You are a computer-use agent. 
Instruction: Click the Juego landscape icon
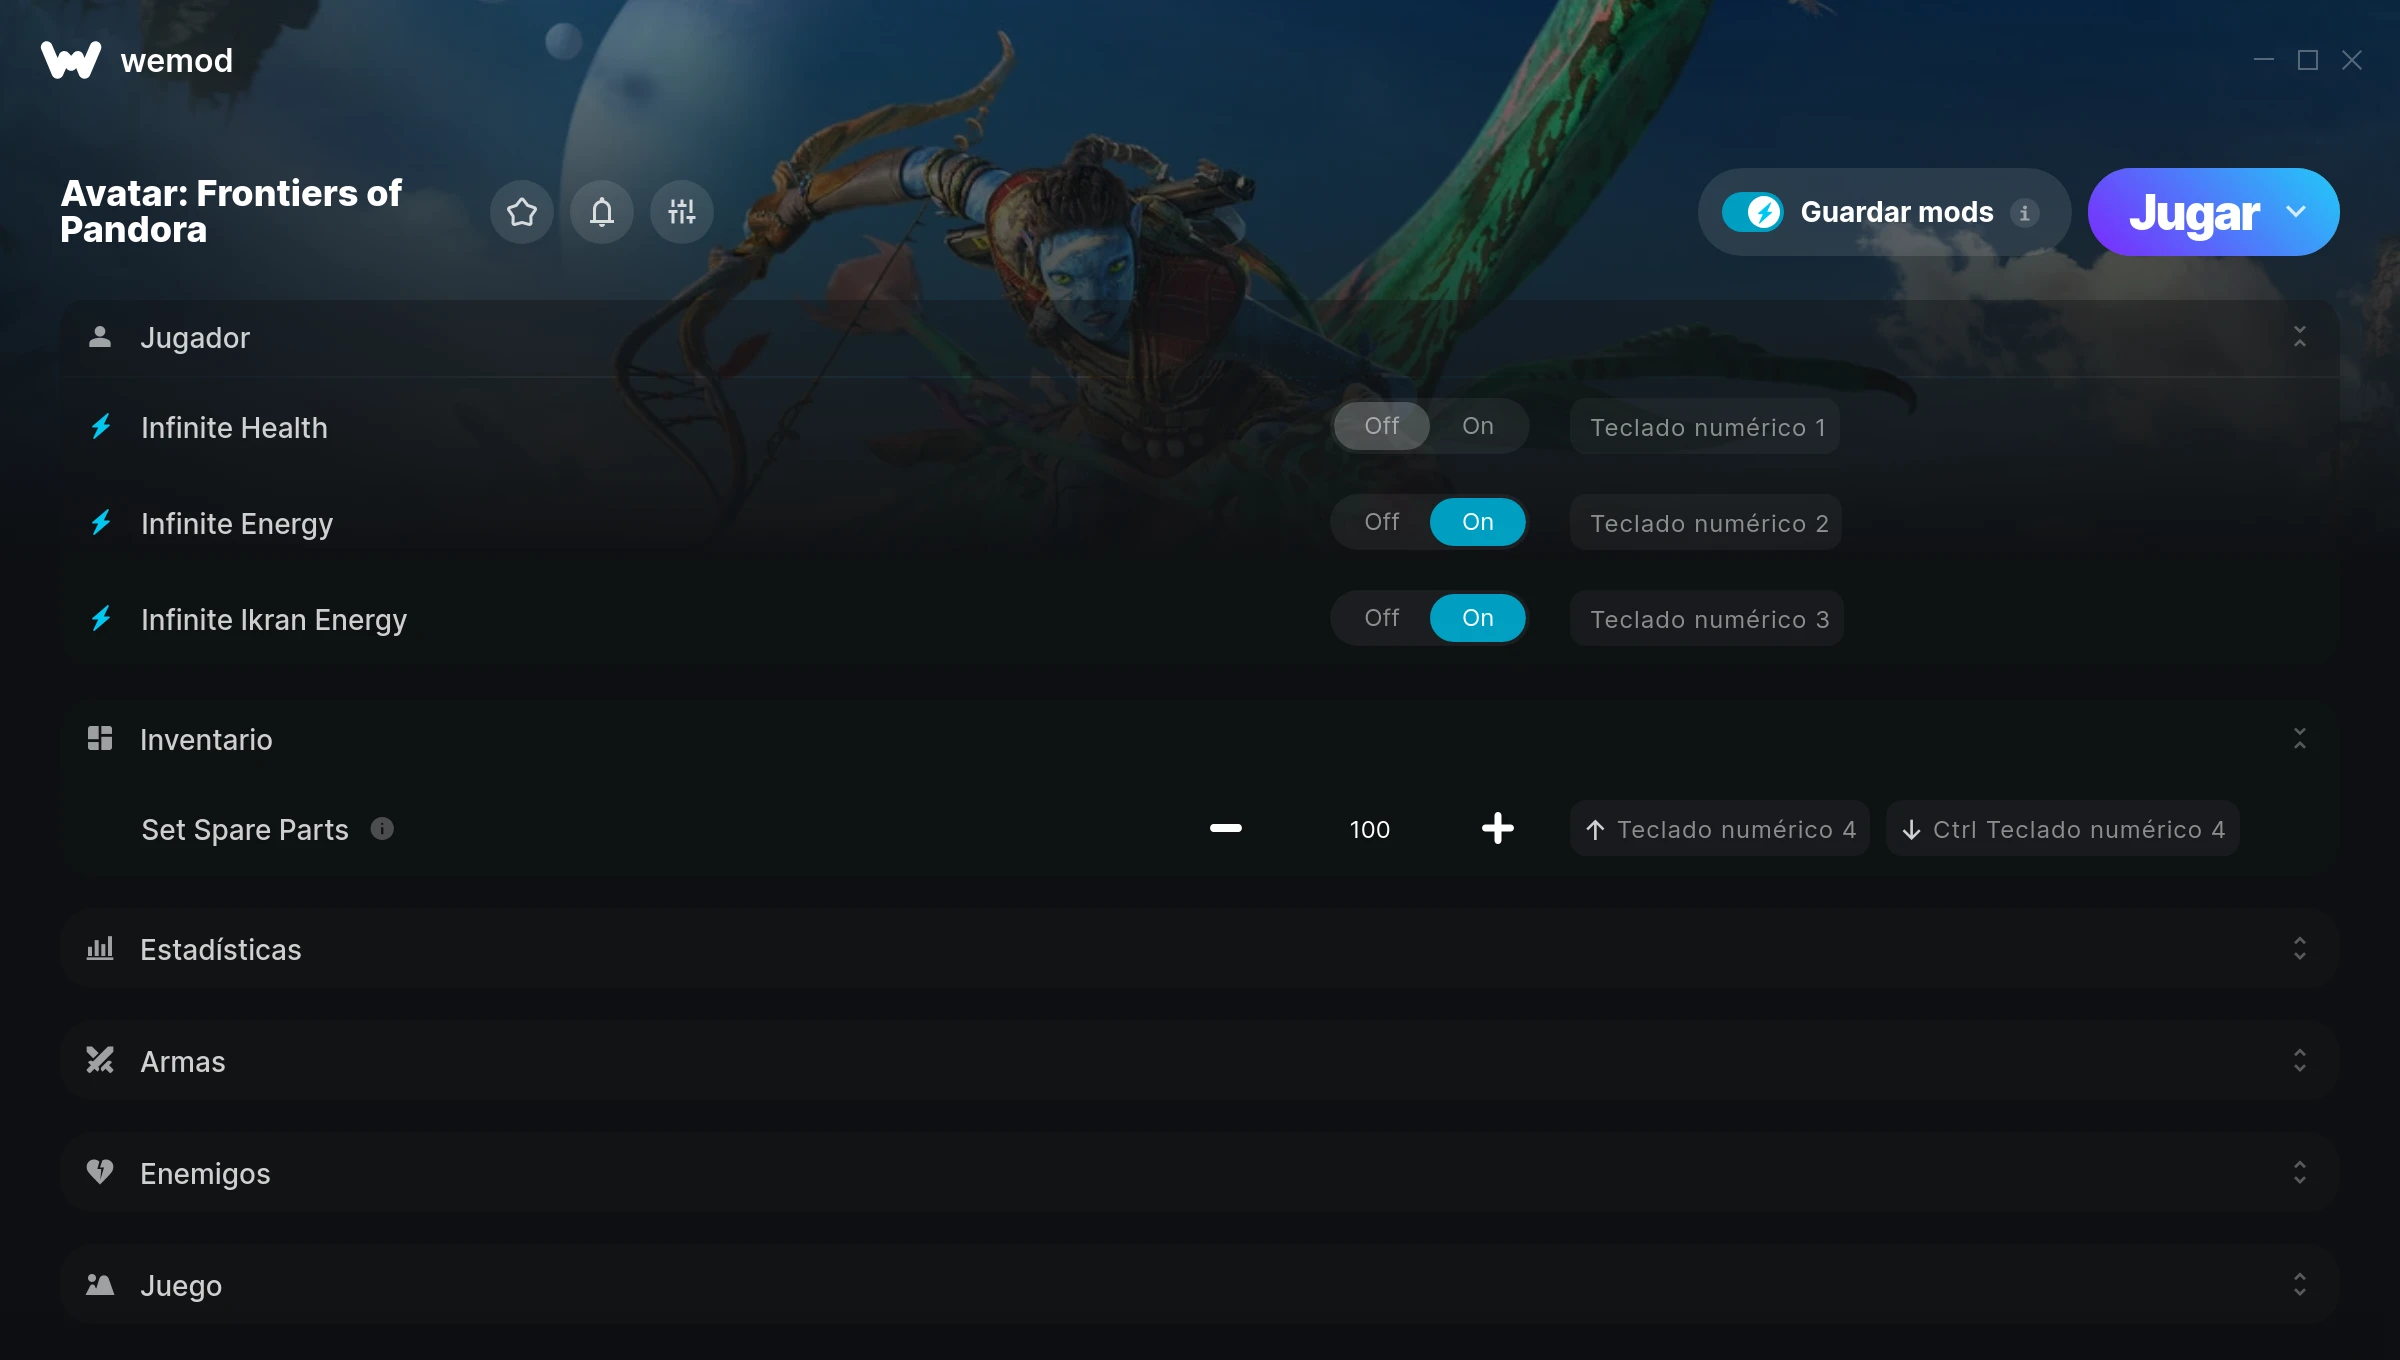point(100,1284)
